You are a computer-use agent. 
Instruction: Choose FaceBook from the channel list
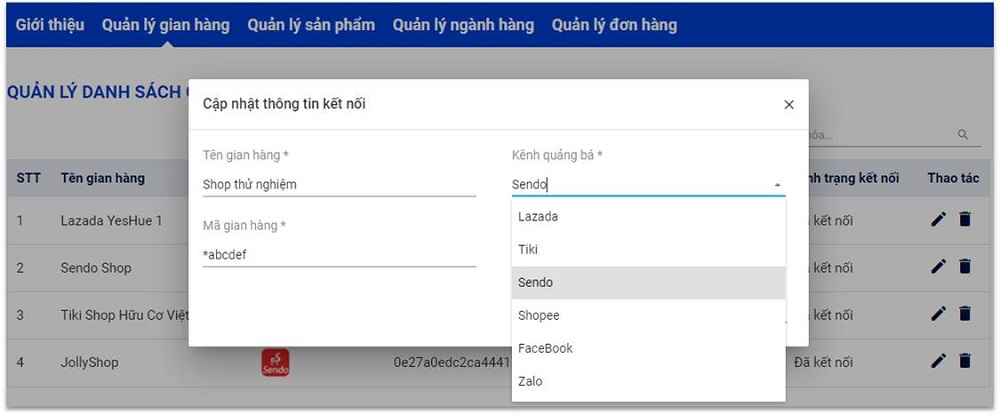click(x=649, y=349)
